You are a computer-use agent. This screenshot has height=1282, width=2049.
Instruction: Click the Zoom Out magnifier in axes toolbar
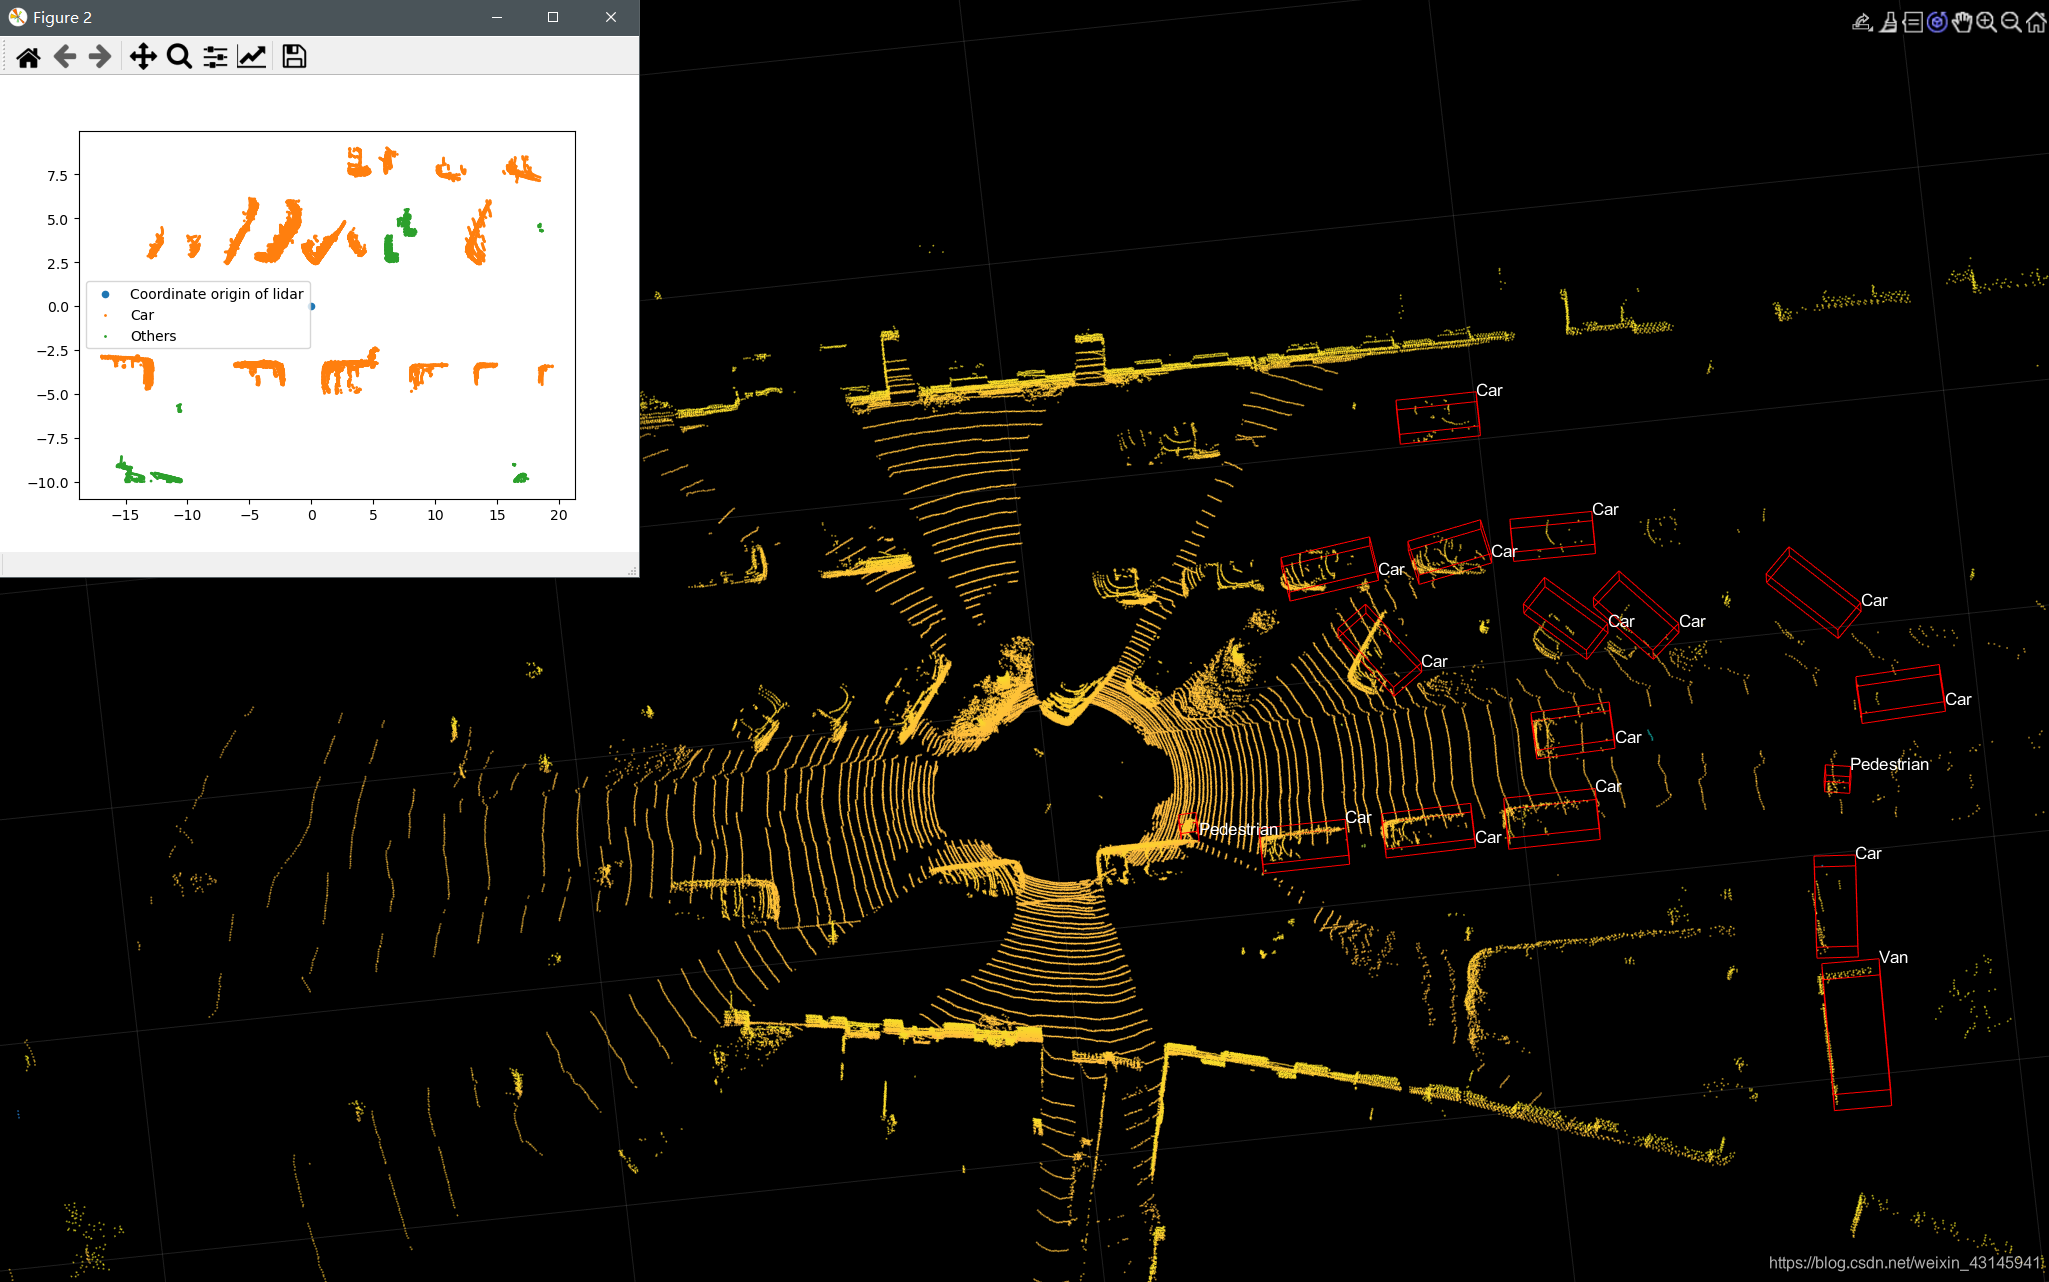point(2011,22)
